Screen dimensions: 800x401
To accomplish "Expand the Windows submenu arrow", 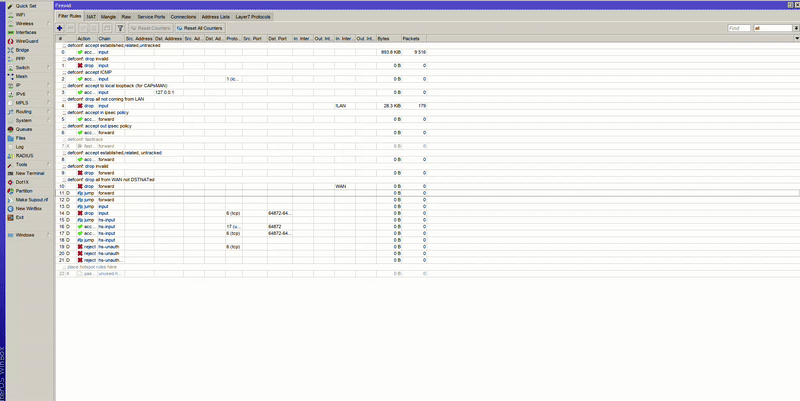I will pyautogui.click(x=49, y=235).
